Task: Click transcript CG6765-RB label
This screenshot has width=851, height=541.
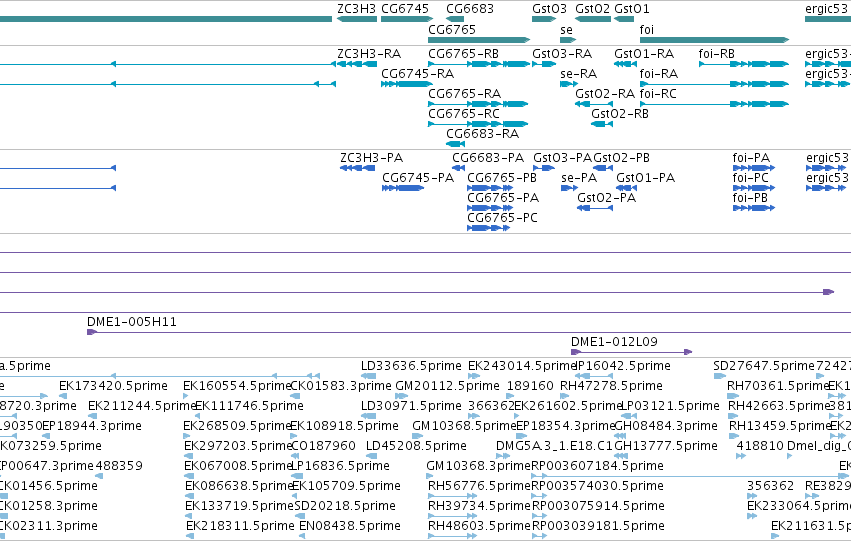Action: pos(463,54)
